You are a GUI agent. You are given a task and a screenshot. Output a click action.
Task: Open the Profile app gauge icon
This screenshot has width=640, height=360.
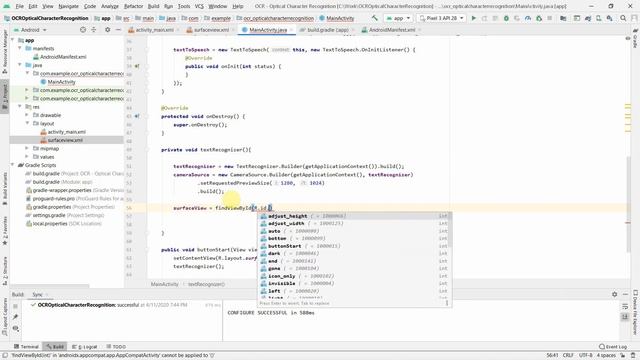(528, 18)
